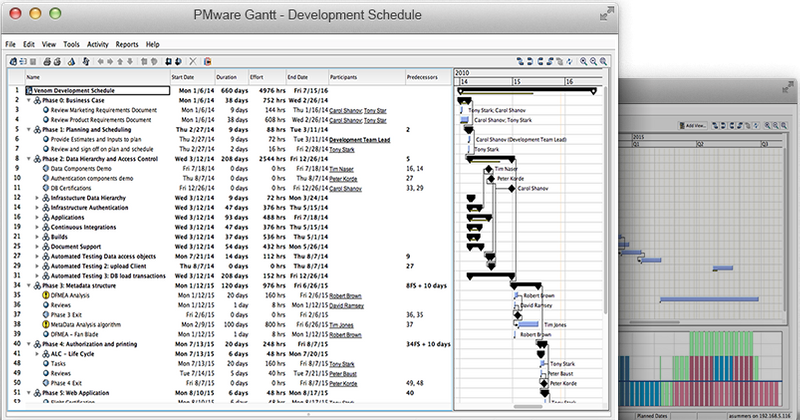Open the Development Team Lead participant link
This screenshot has height=420, width=800.
360,140
